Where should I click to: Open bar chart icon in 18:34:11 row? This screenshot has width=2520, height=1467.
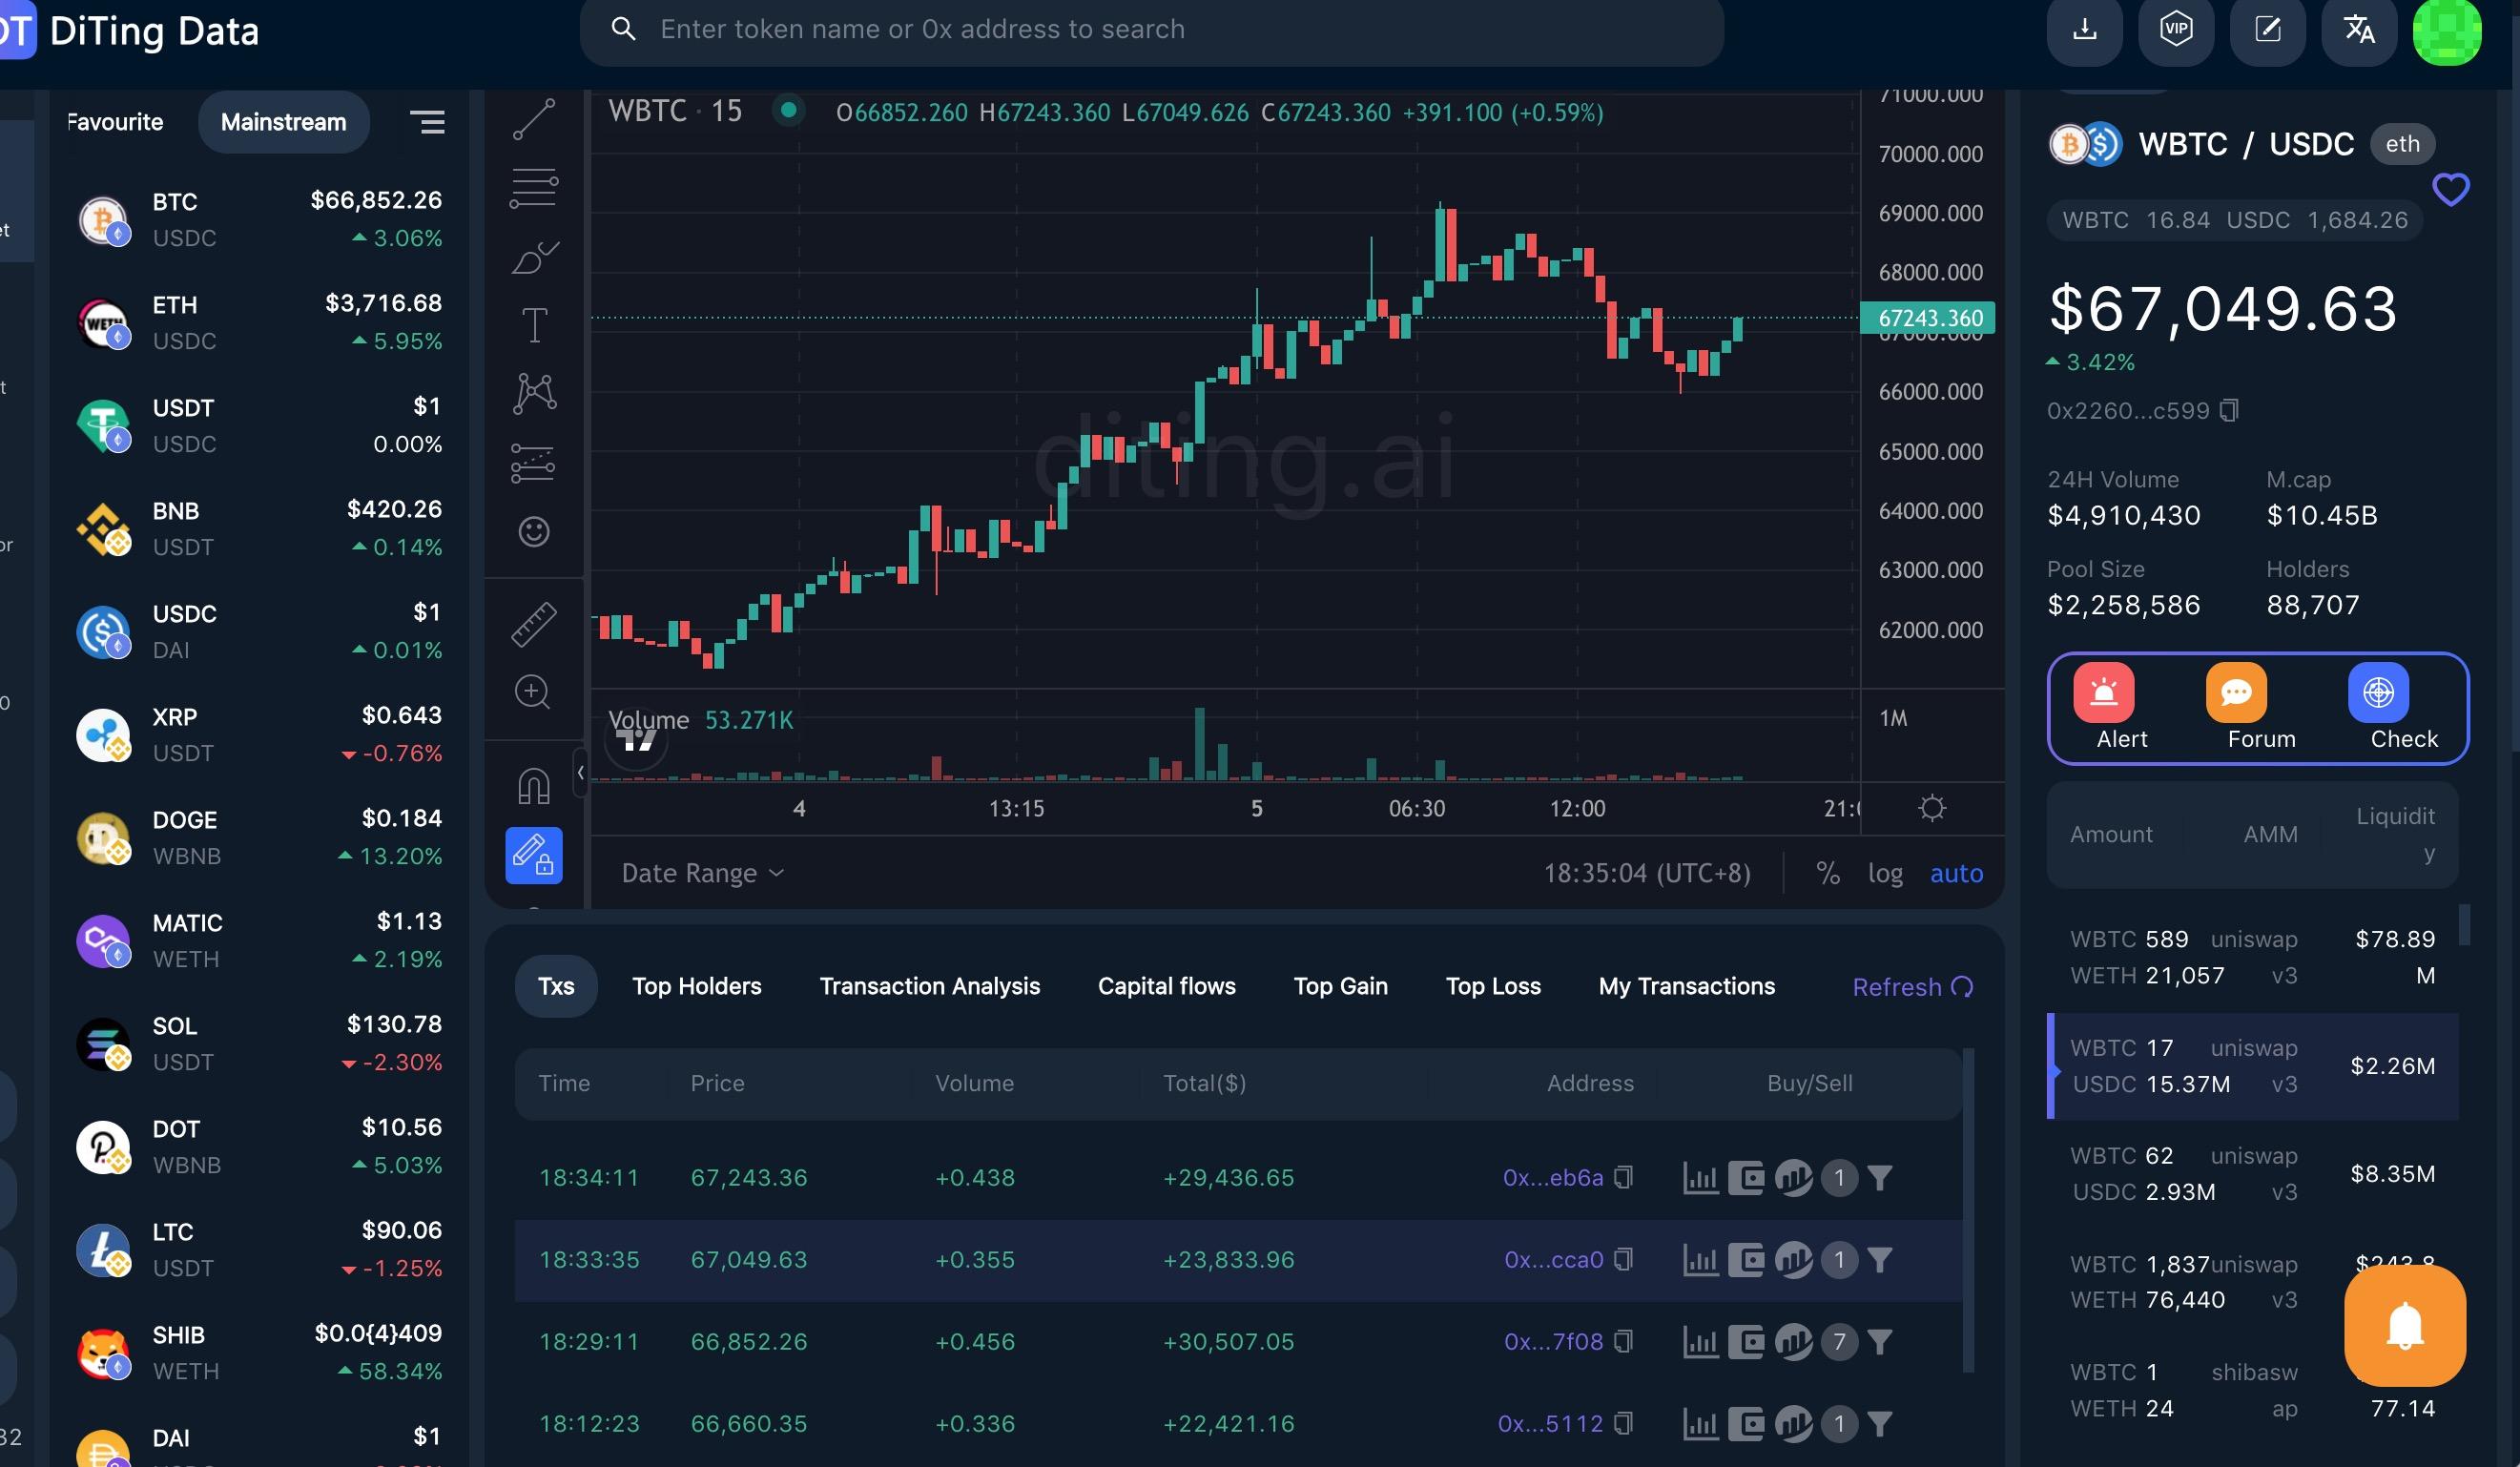point(1700,1177)
